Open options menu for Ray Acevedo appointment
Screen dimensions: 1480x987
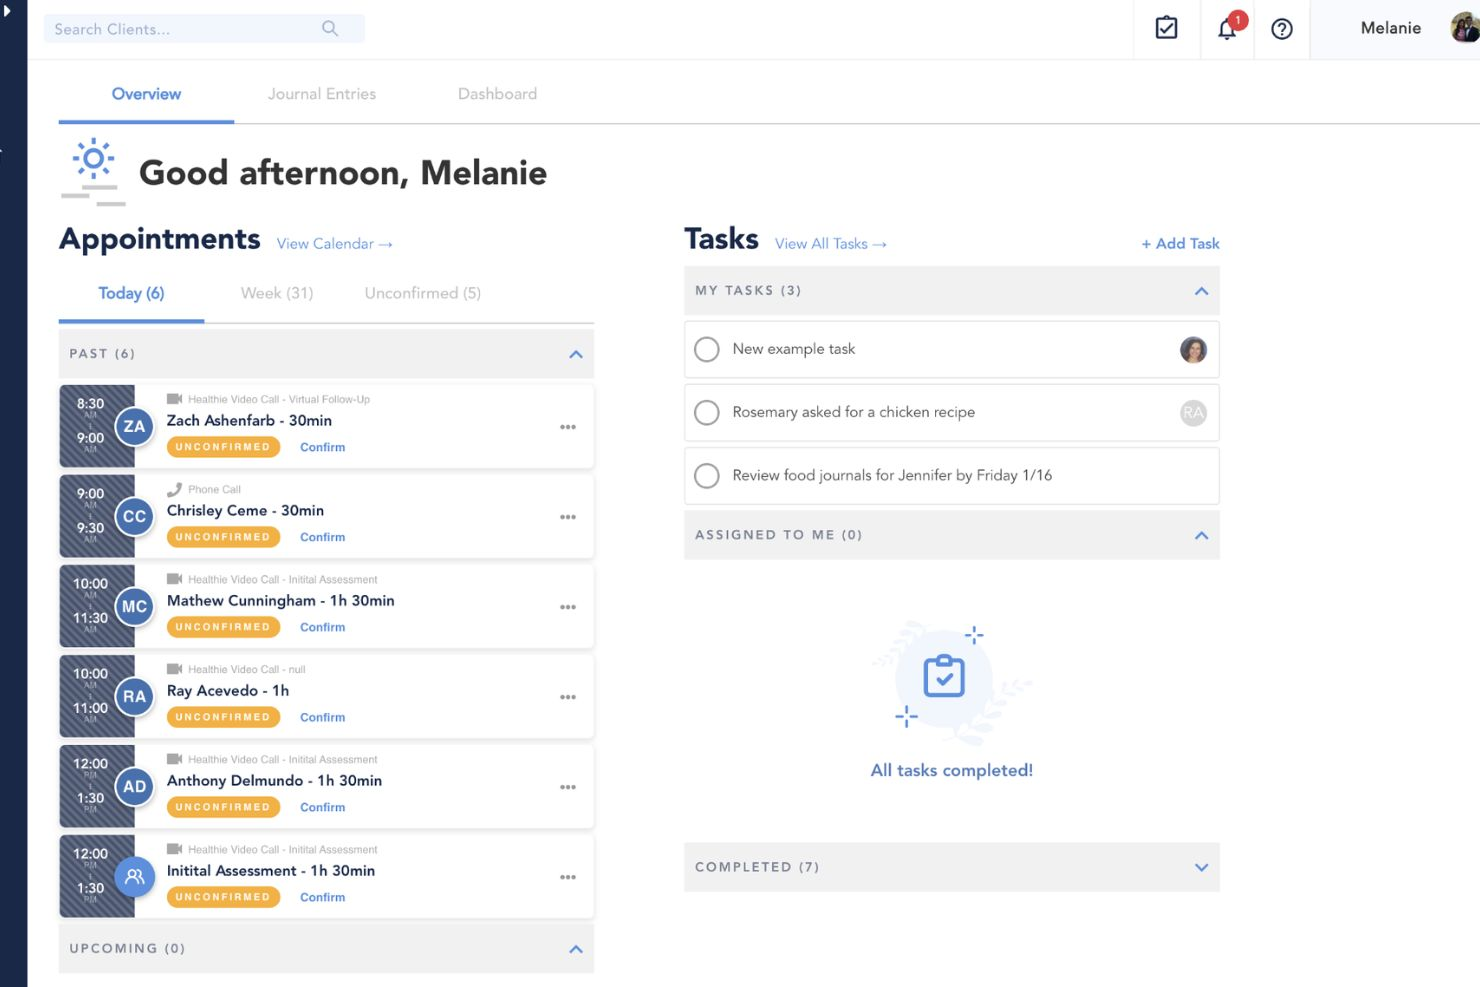pyautogui.click(x=568, y=697)
